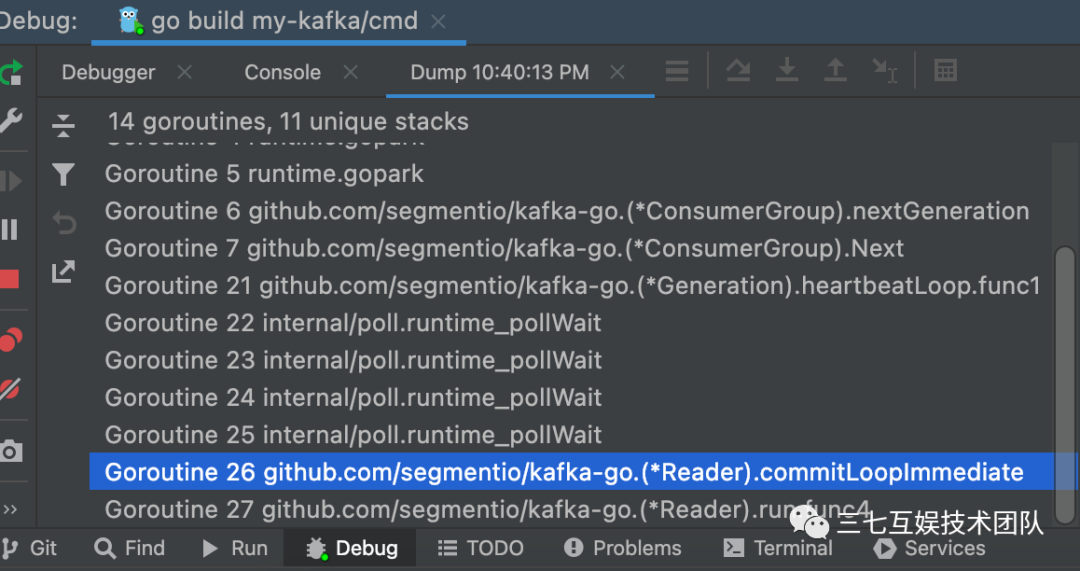
Task: Toggle Mute Breakpoints icon
Action: point(10,389)
